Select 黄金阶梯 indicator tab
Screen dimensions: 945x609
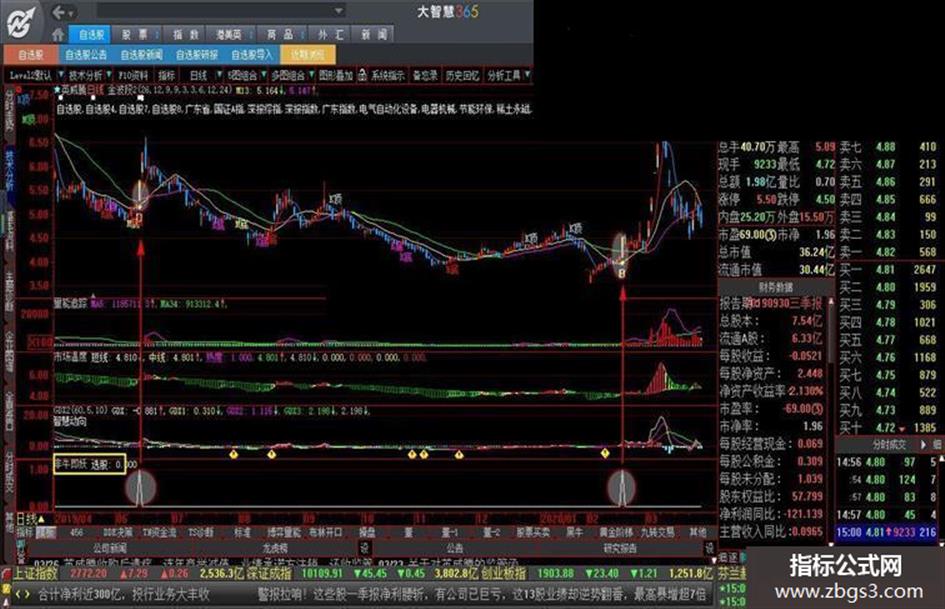pyautogui.click(x=615, y=532)
